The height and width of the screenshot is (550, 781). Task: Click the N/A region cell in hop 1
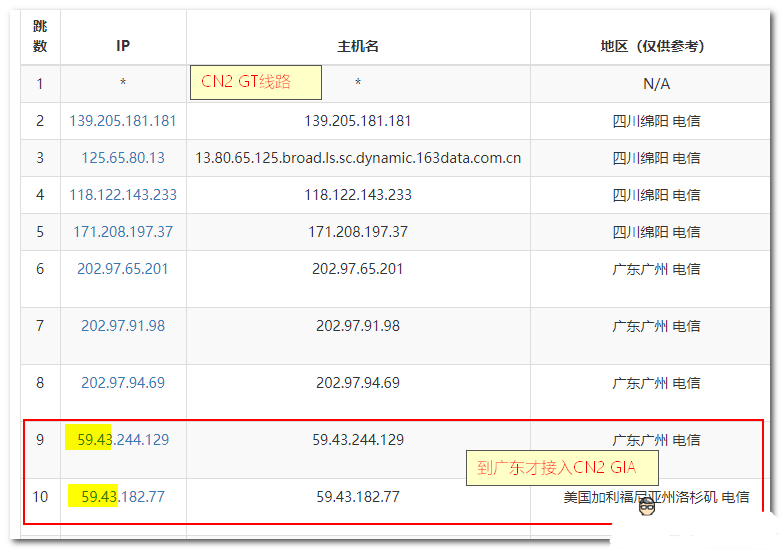pyautogui.click(x=656, y=84)
